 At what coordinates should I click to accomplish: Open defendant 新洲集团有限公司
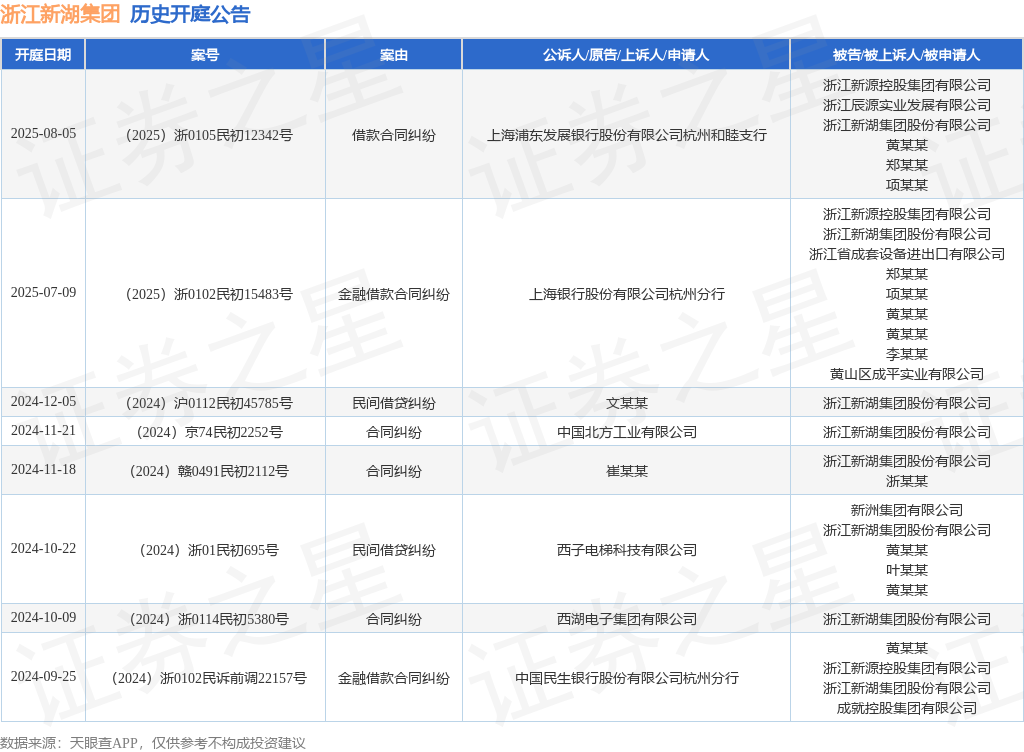click(906, 510)
